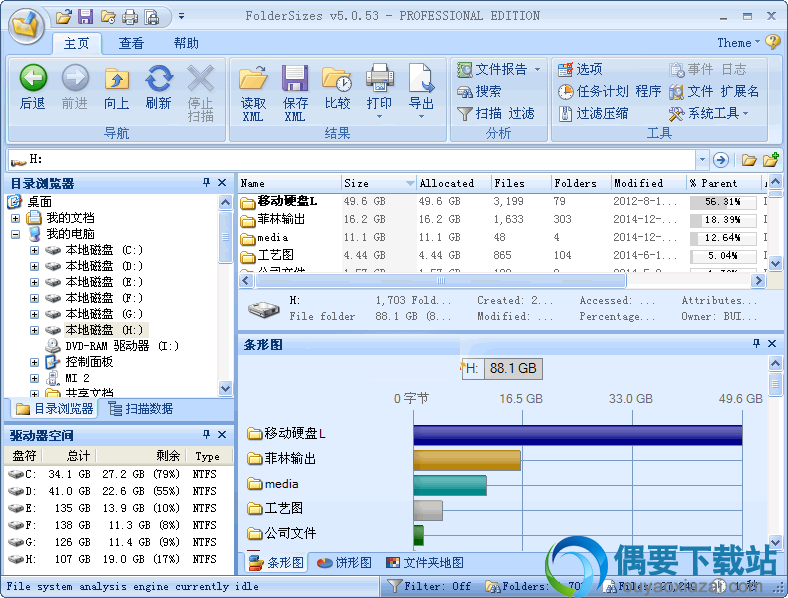Refresh the scan with 刷新
Viewport: 788px width, 598px height.
(159, 87)
